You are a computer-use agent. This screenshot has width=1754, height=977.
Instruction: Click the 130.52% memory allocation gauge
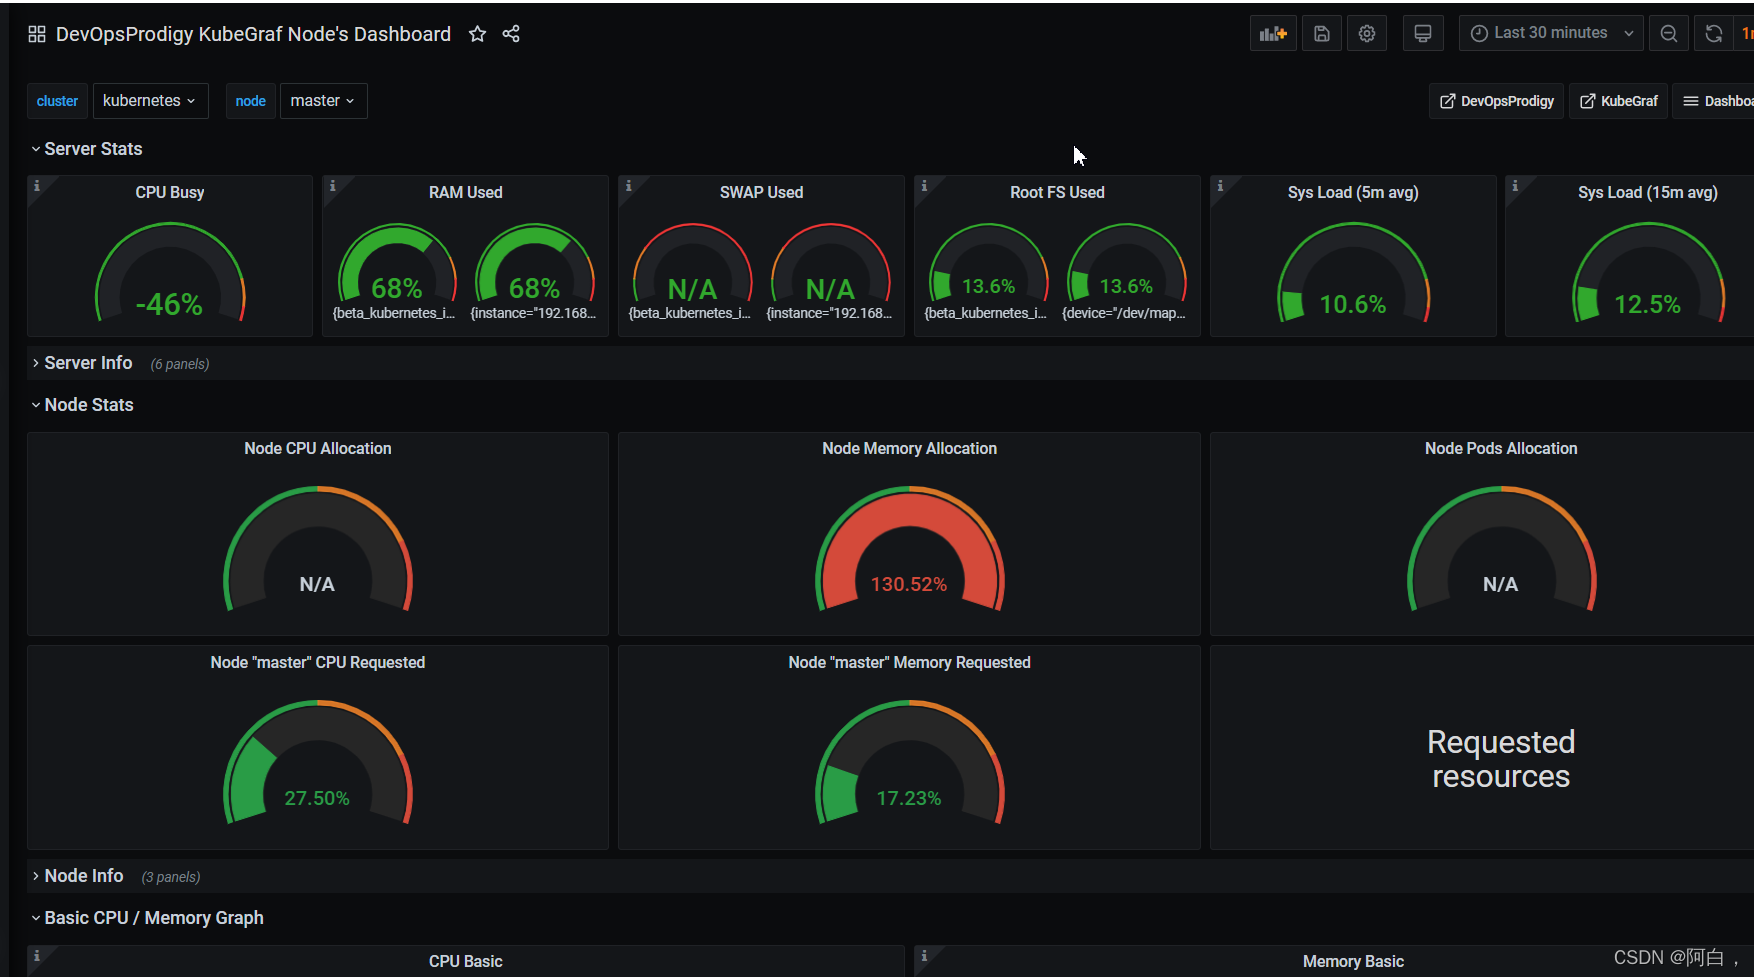910,548
